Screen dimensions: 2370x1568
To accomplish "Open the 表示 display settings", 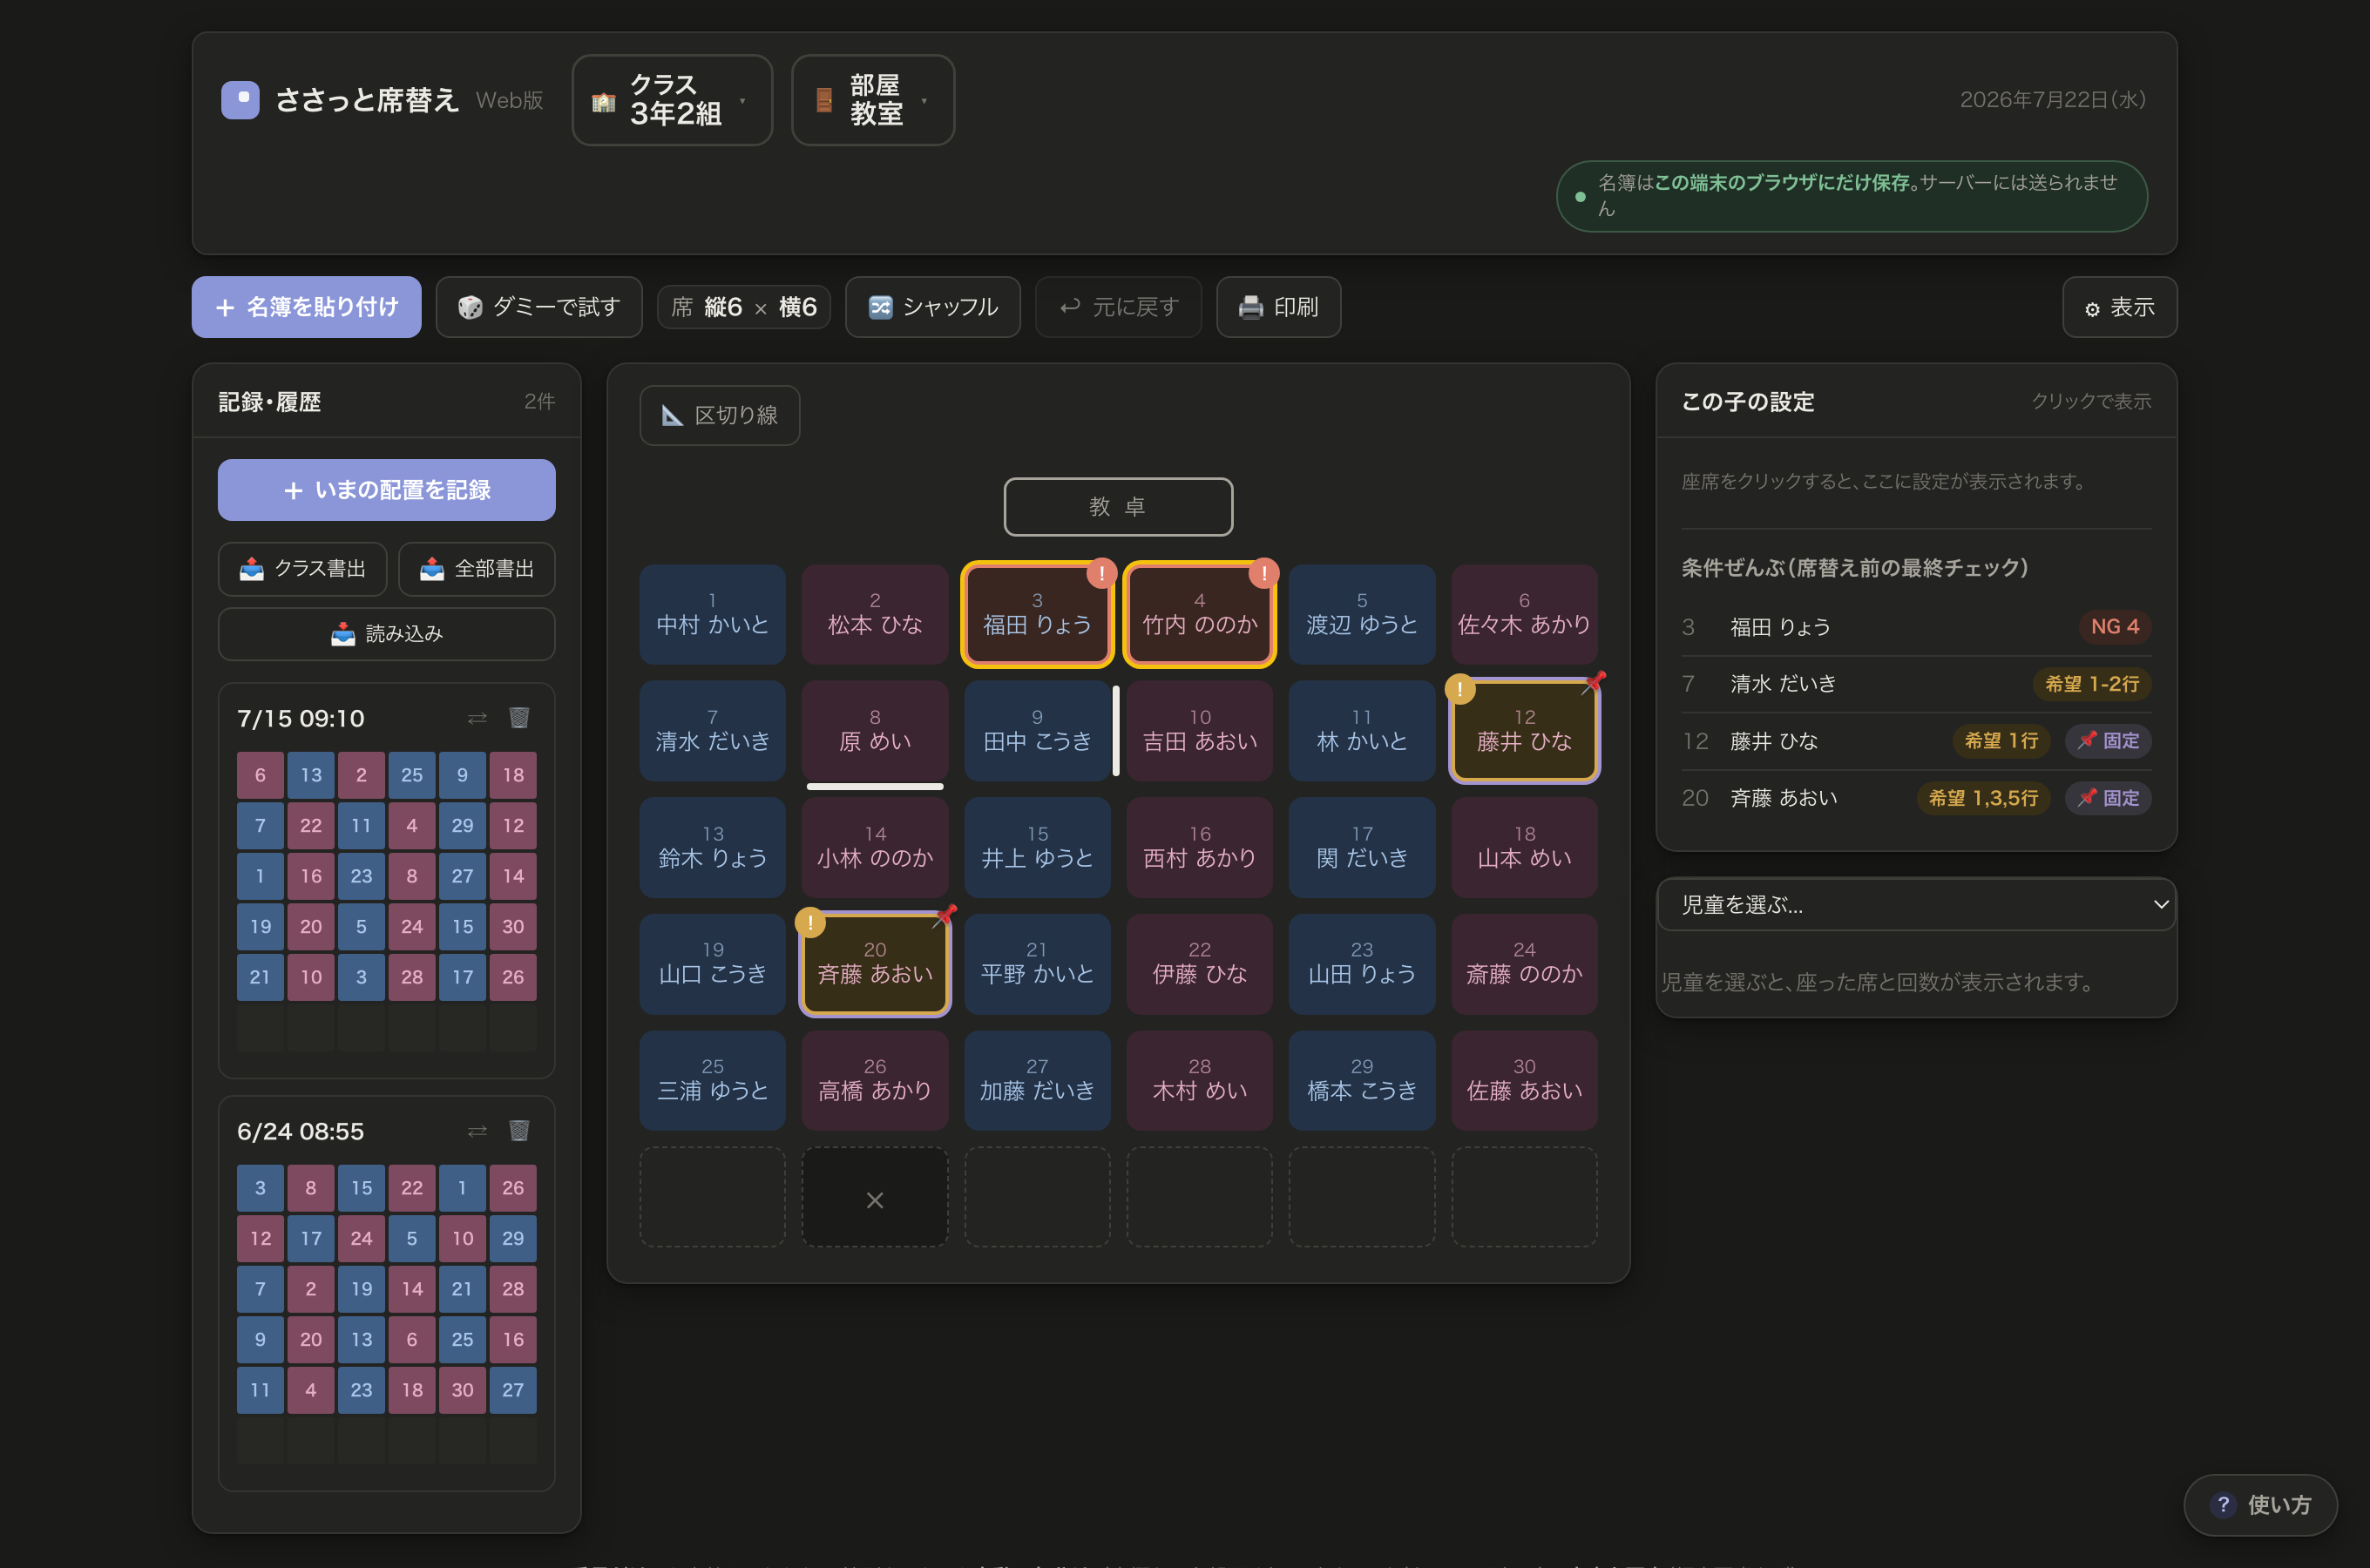I will point(2119,307).
